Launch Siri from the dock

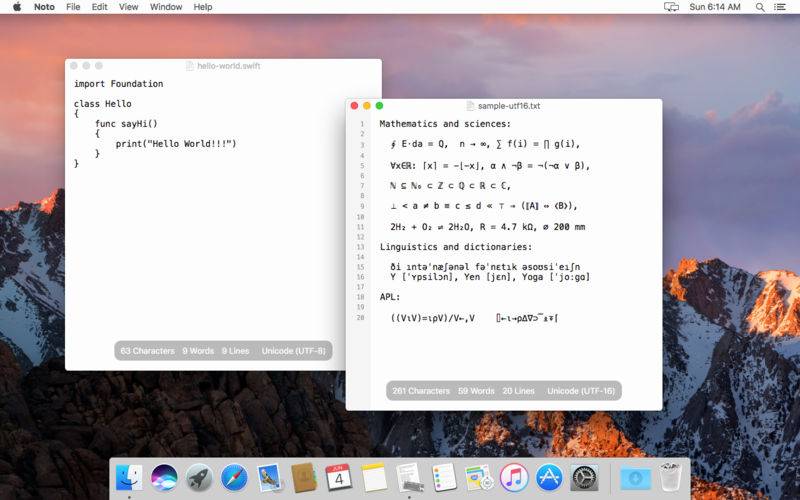point(164,478)
